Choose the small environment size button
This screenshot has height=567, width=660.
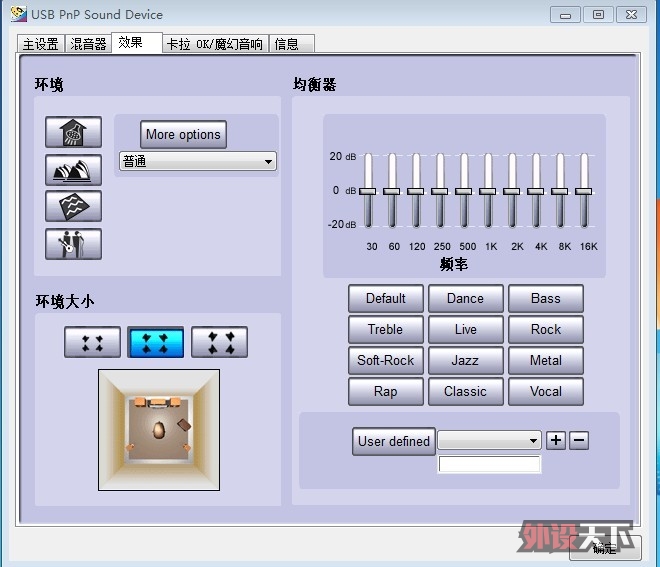[x=92, y=343]
